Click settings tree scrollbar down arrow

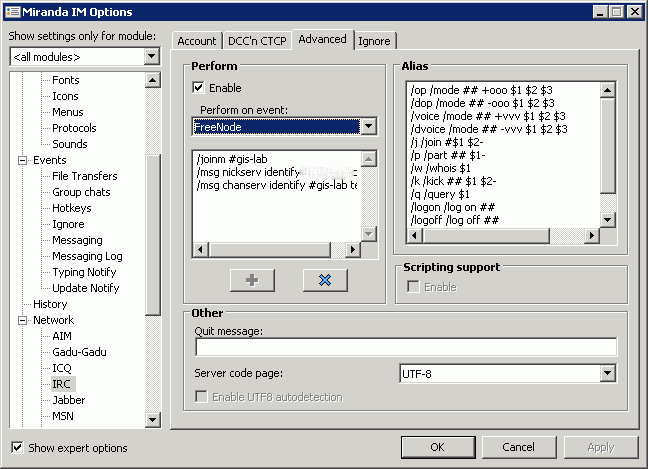point(152,420)
